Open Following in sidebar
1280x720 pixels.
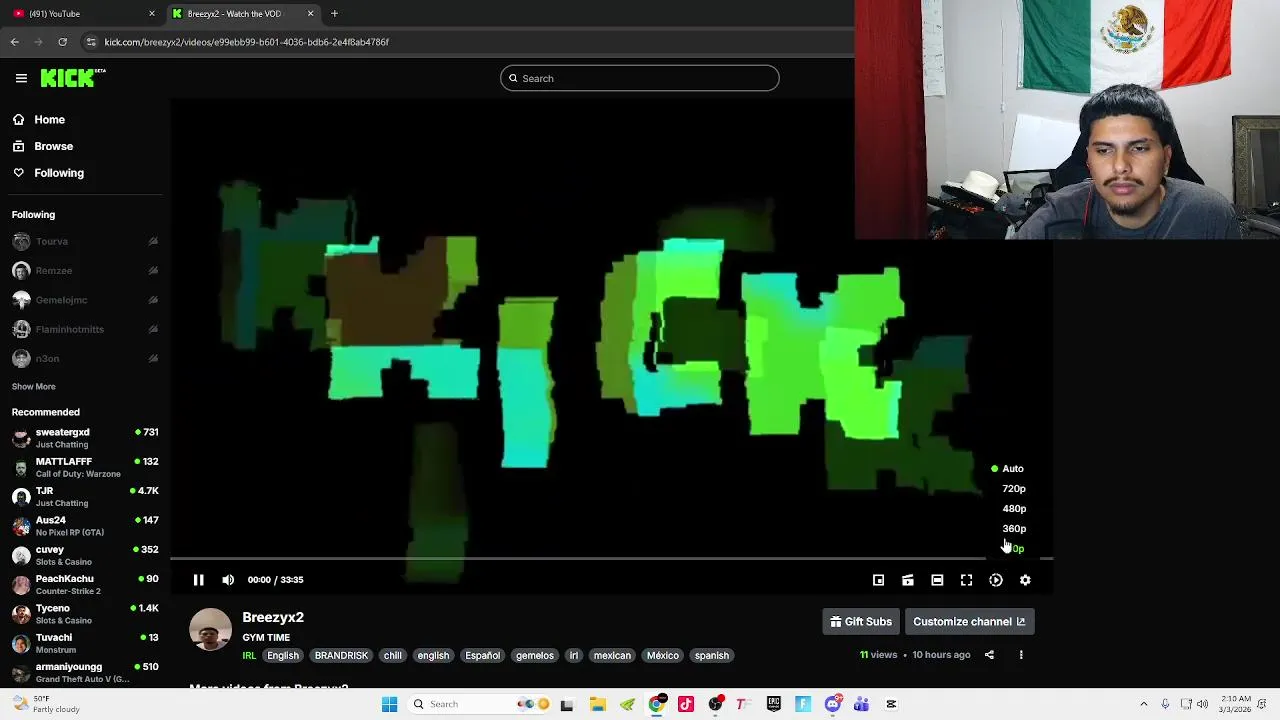59,173
